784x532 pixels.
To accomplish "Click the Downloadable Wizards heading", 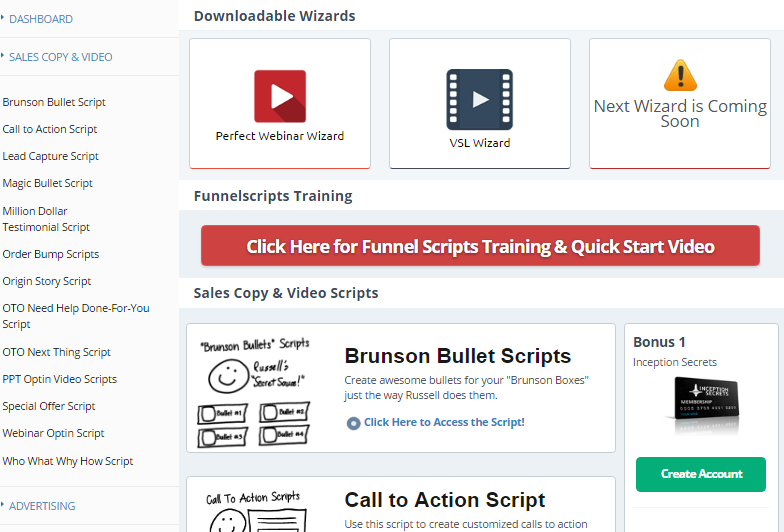I will point(274,16).
